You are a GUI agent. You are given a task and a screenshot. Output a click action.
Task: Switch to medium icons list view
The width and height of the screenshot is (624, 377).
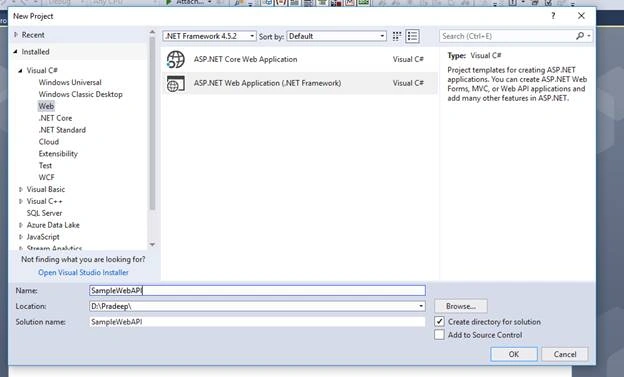412,36
